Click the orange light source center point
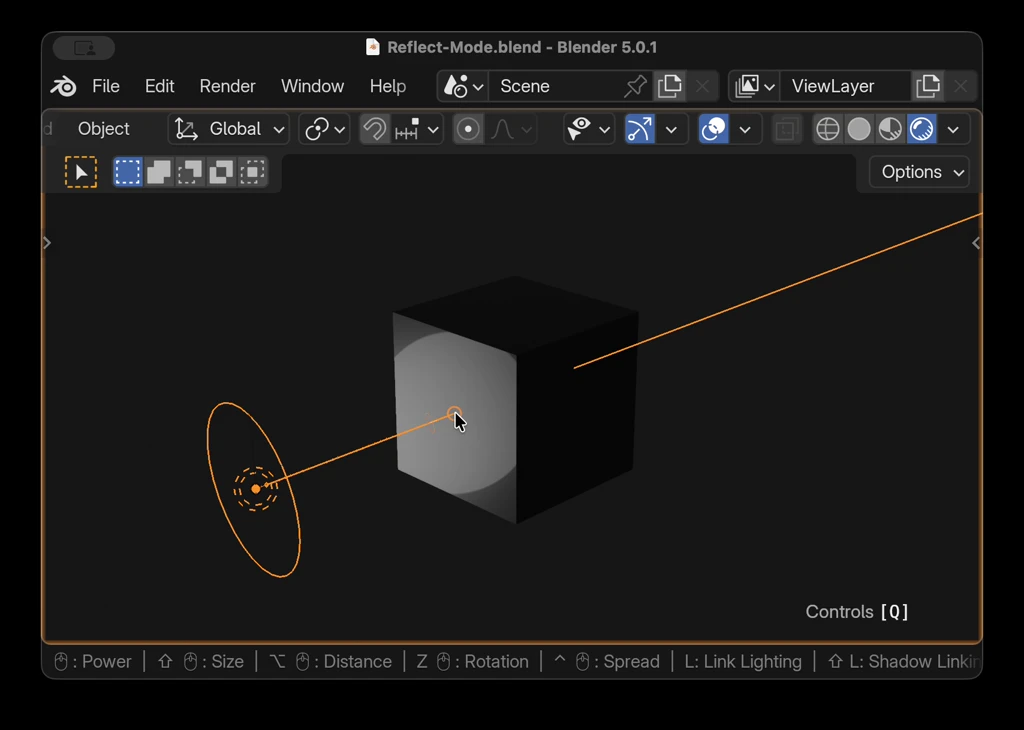 tap(256, 488)
